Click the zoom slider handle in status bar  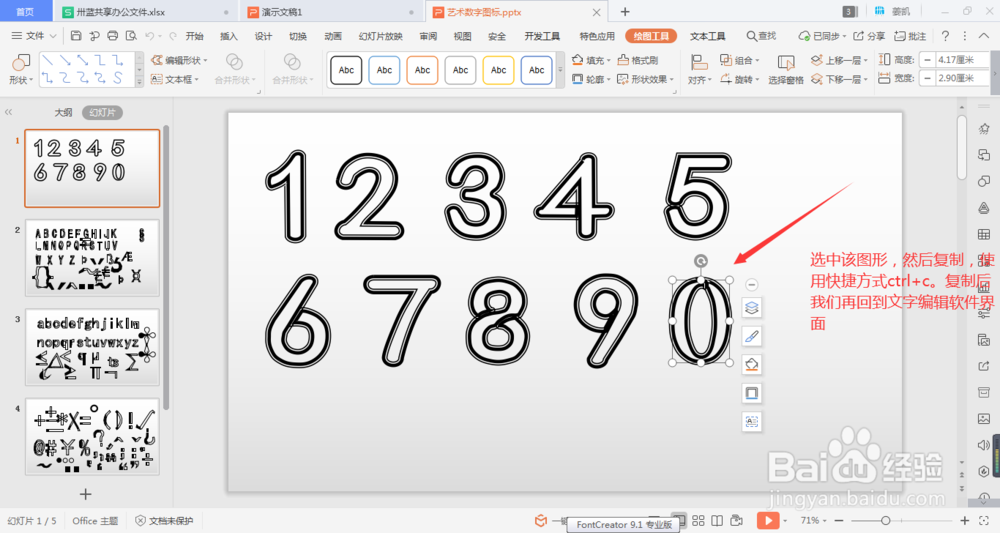point(885,521)
